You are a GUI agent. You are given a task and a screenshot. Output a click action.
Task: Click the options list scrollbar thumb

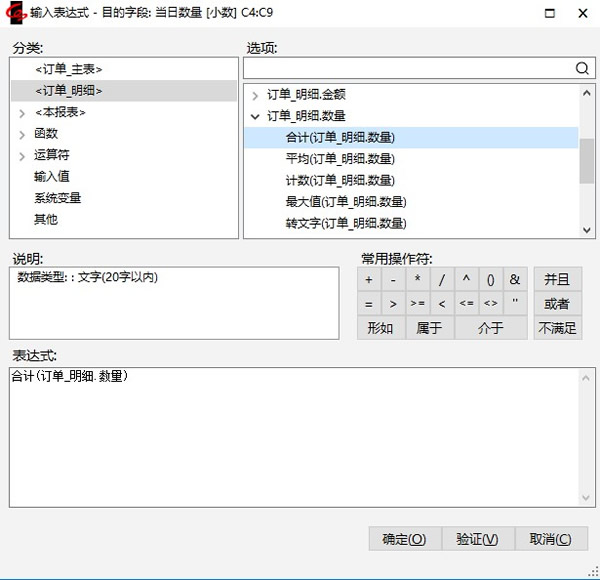586,161
